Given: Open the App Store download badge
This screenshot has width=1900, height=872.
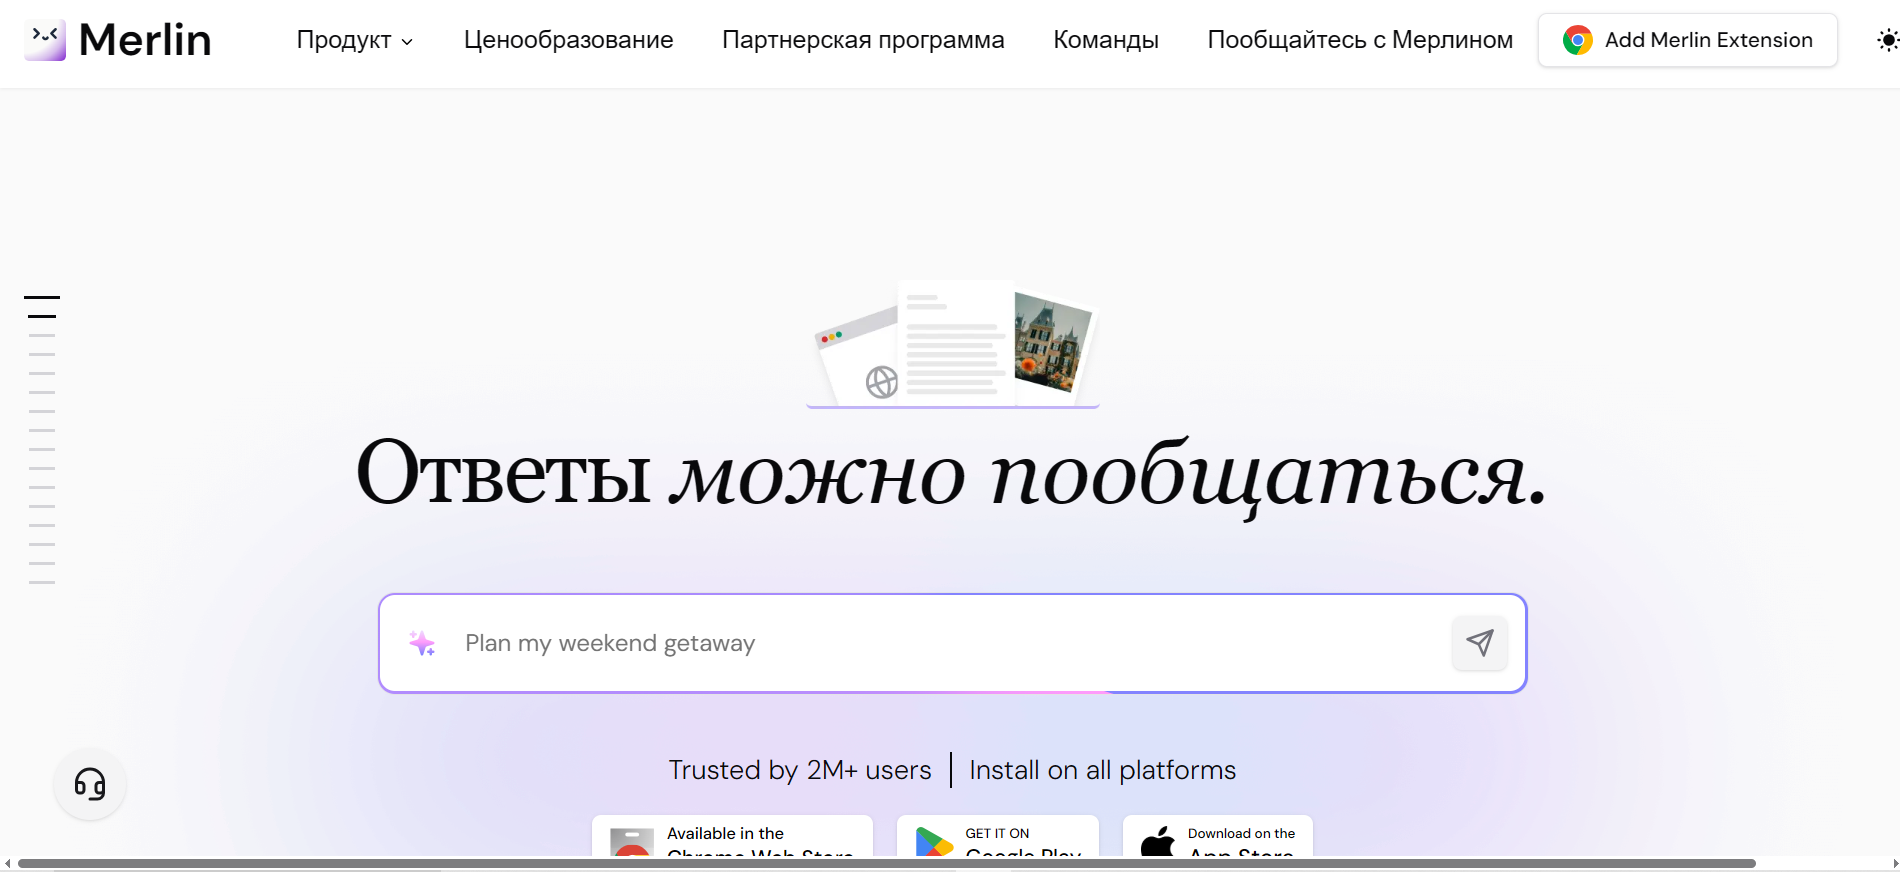Looking at the screenshot, I should tap(1218, 838).
